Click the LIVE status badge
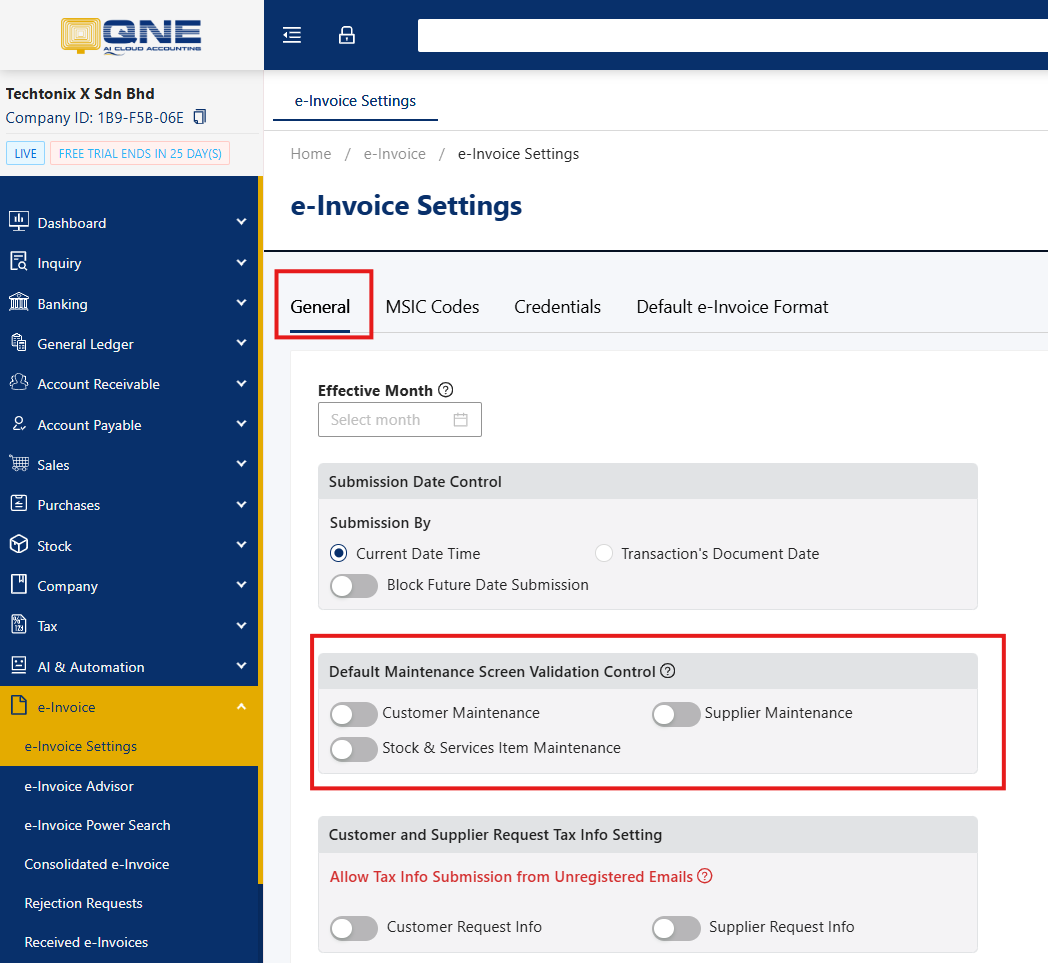Viewport: 1048px width, 963px height. click(25, 153)
